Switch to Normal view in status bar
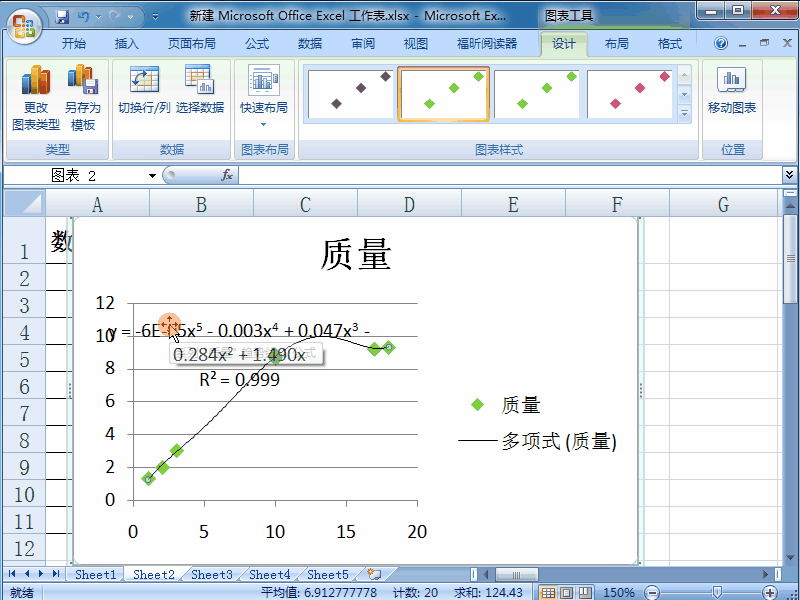This screenshot has width=800, height=600. 548,592
